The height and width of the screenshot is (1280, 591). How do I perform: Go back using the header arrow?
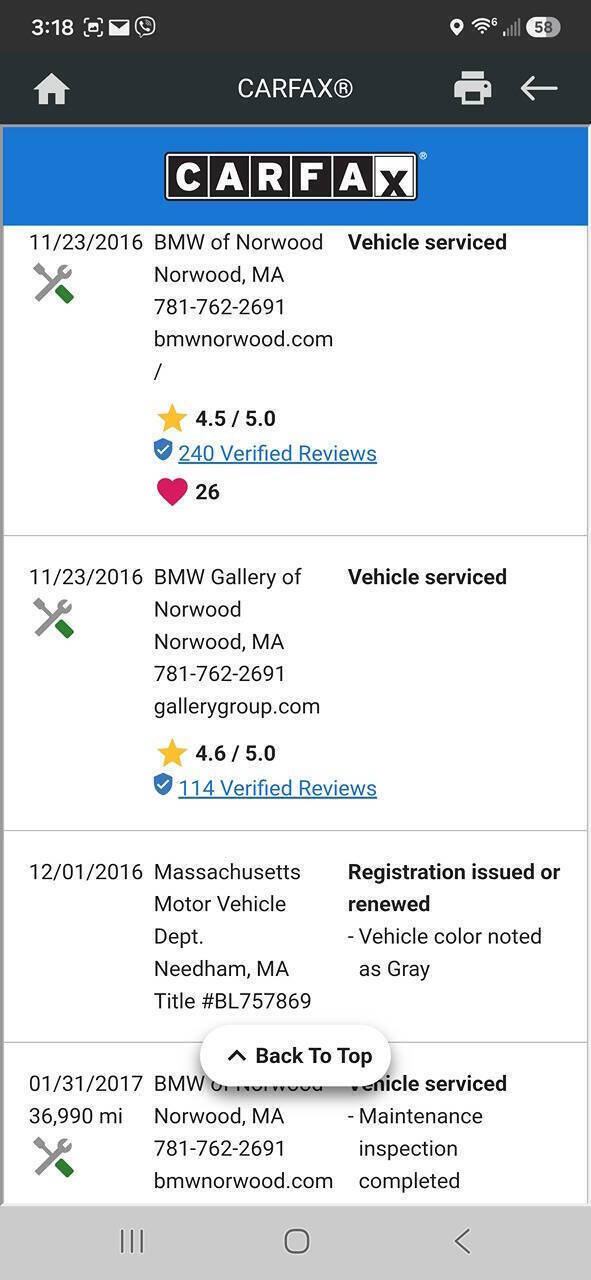pos(538,88)
